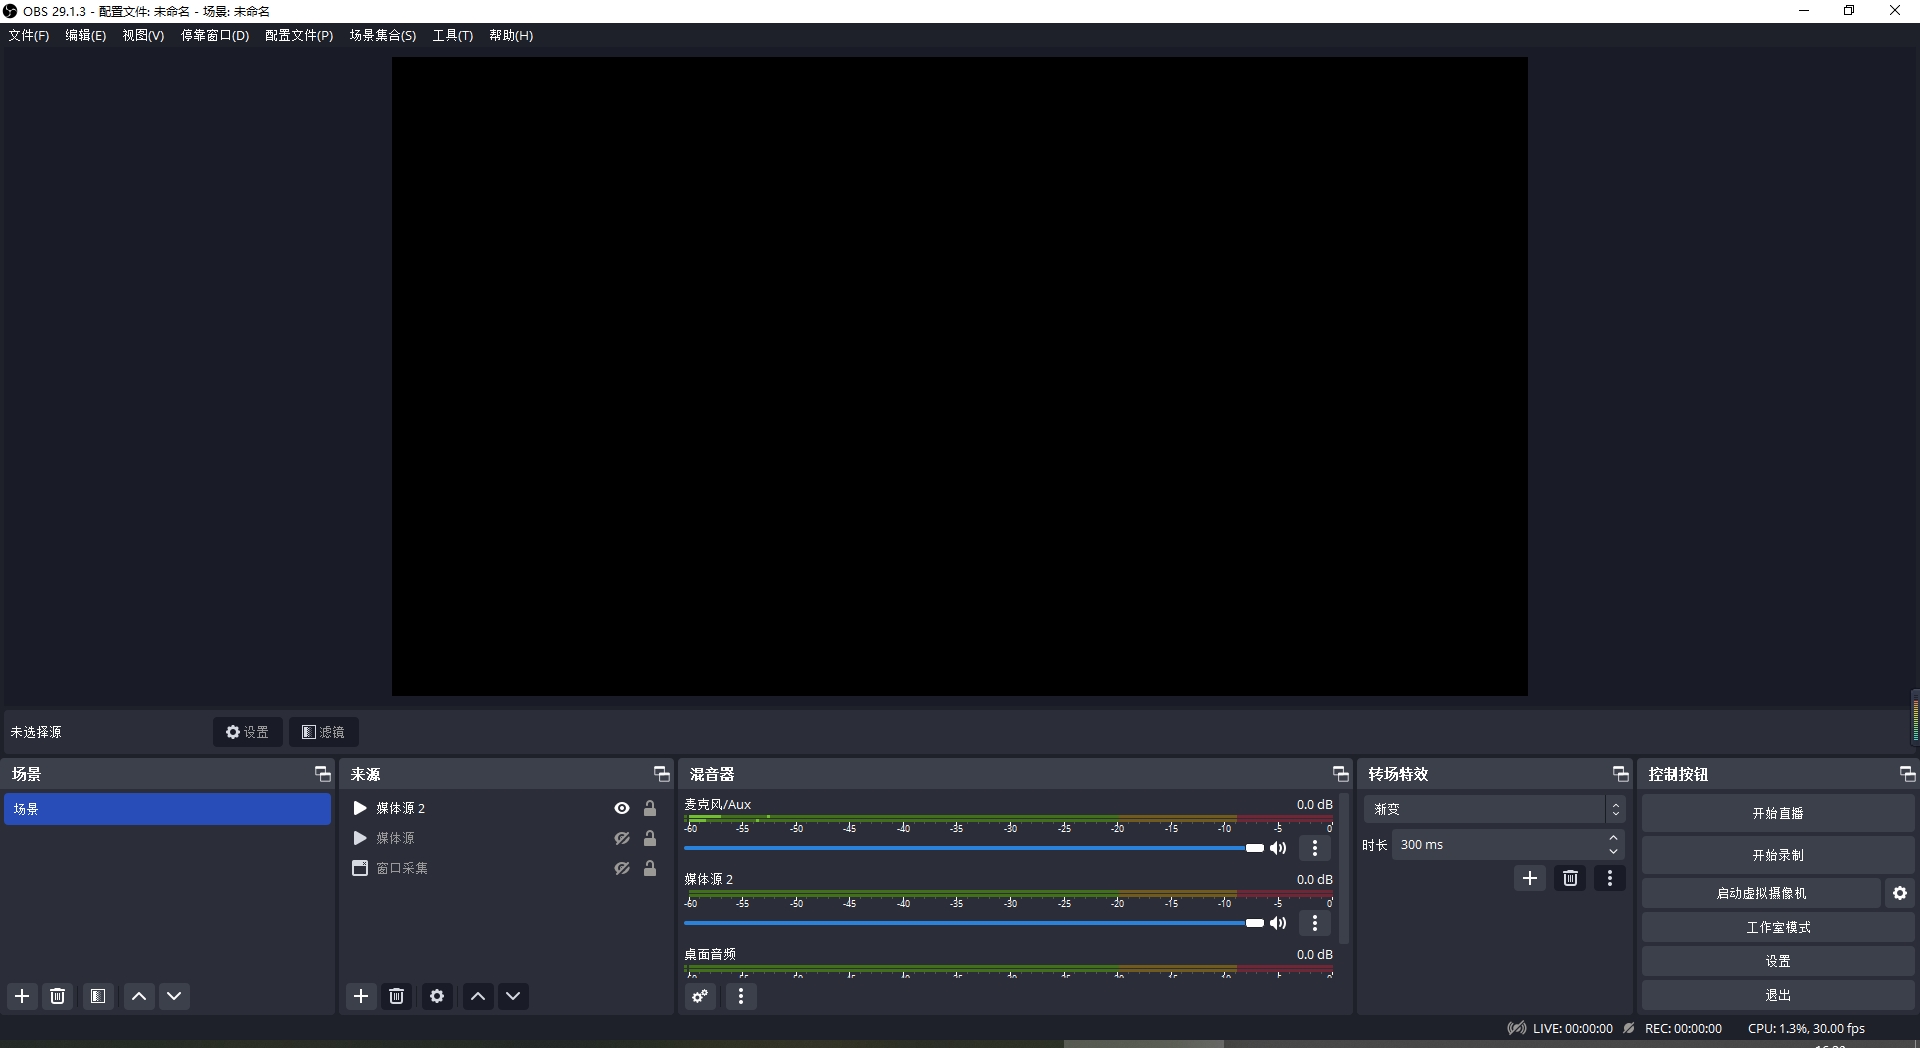The image size is (1920, 1048).
Task: Open advanced audio properties gears icon
Action: click(700, 996)
